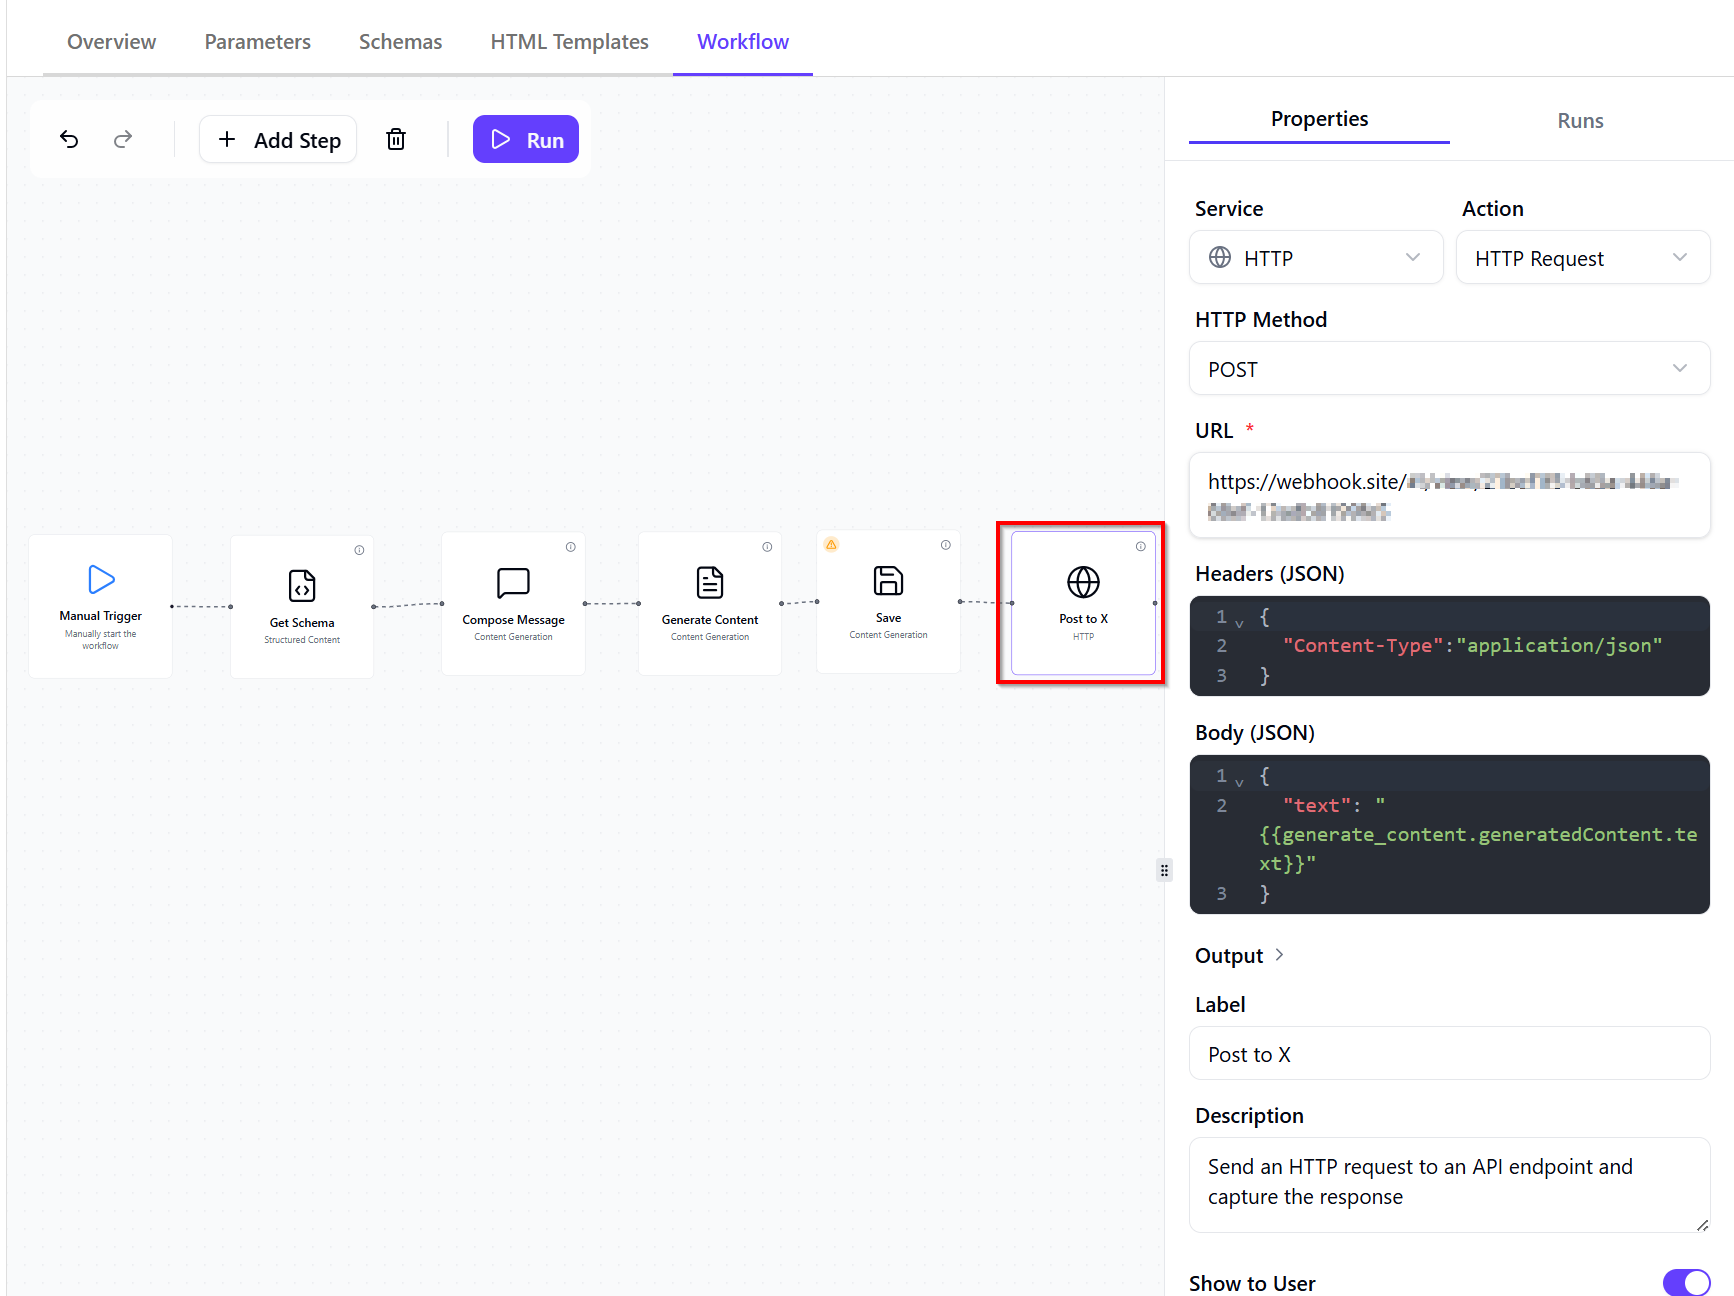Open the Service HTTP dropdown

[x=1315, y=258]
